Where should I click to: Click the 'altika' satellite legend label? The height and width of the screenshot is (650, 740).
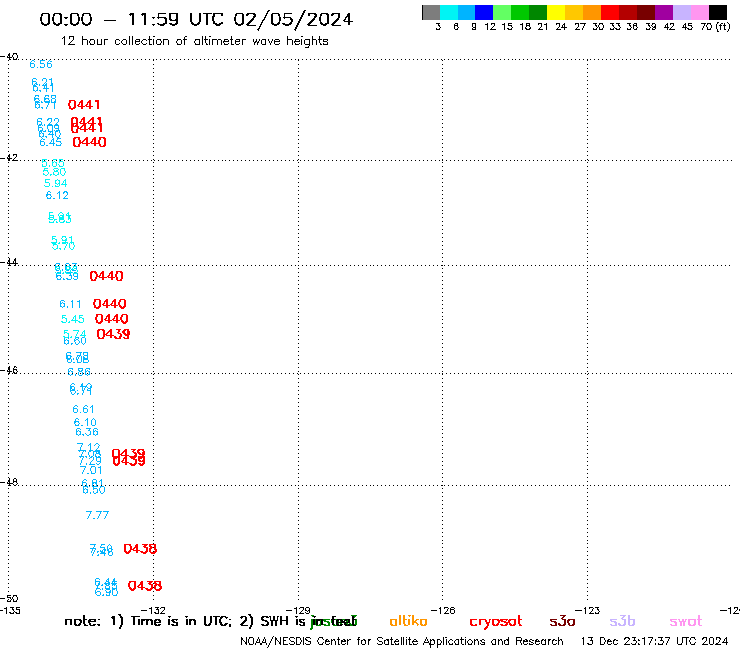point(408,621)
